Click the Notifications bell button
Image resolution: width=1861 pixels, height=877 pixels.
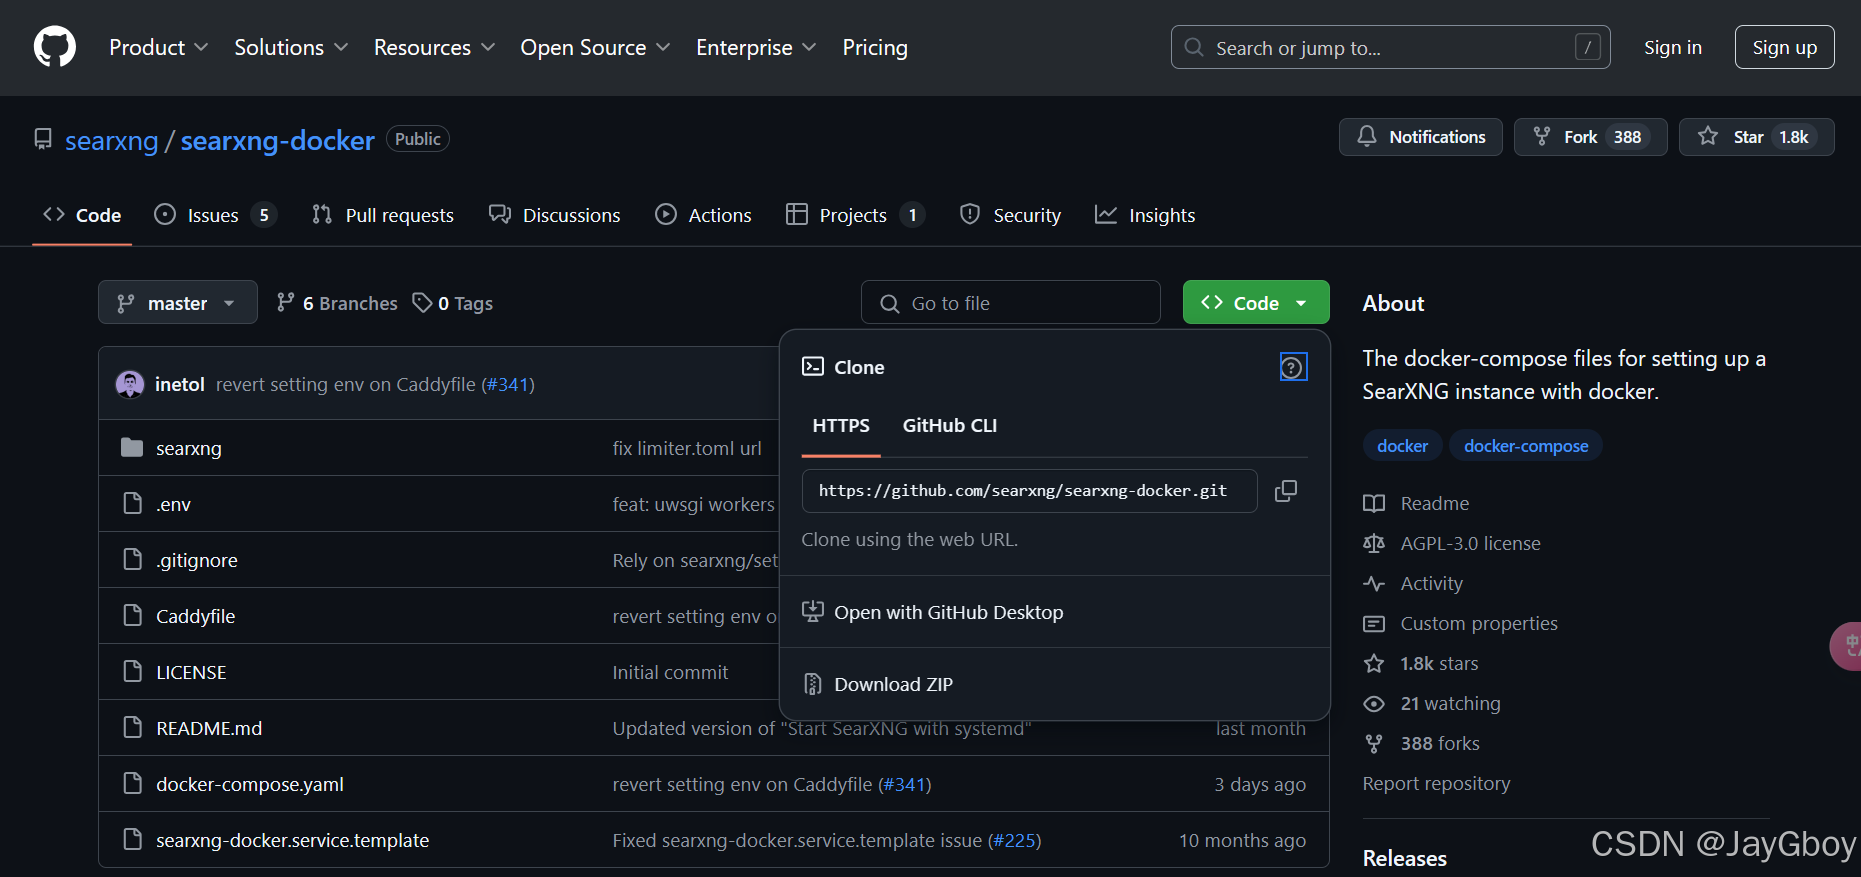coord(1420,137)
